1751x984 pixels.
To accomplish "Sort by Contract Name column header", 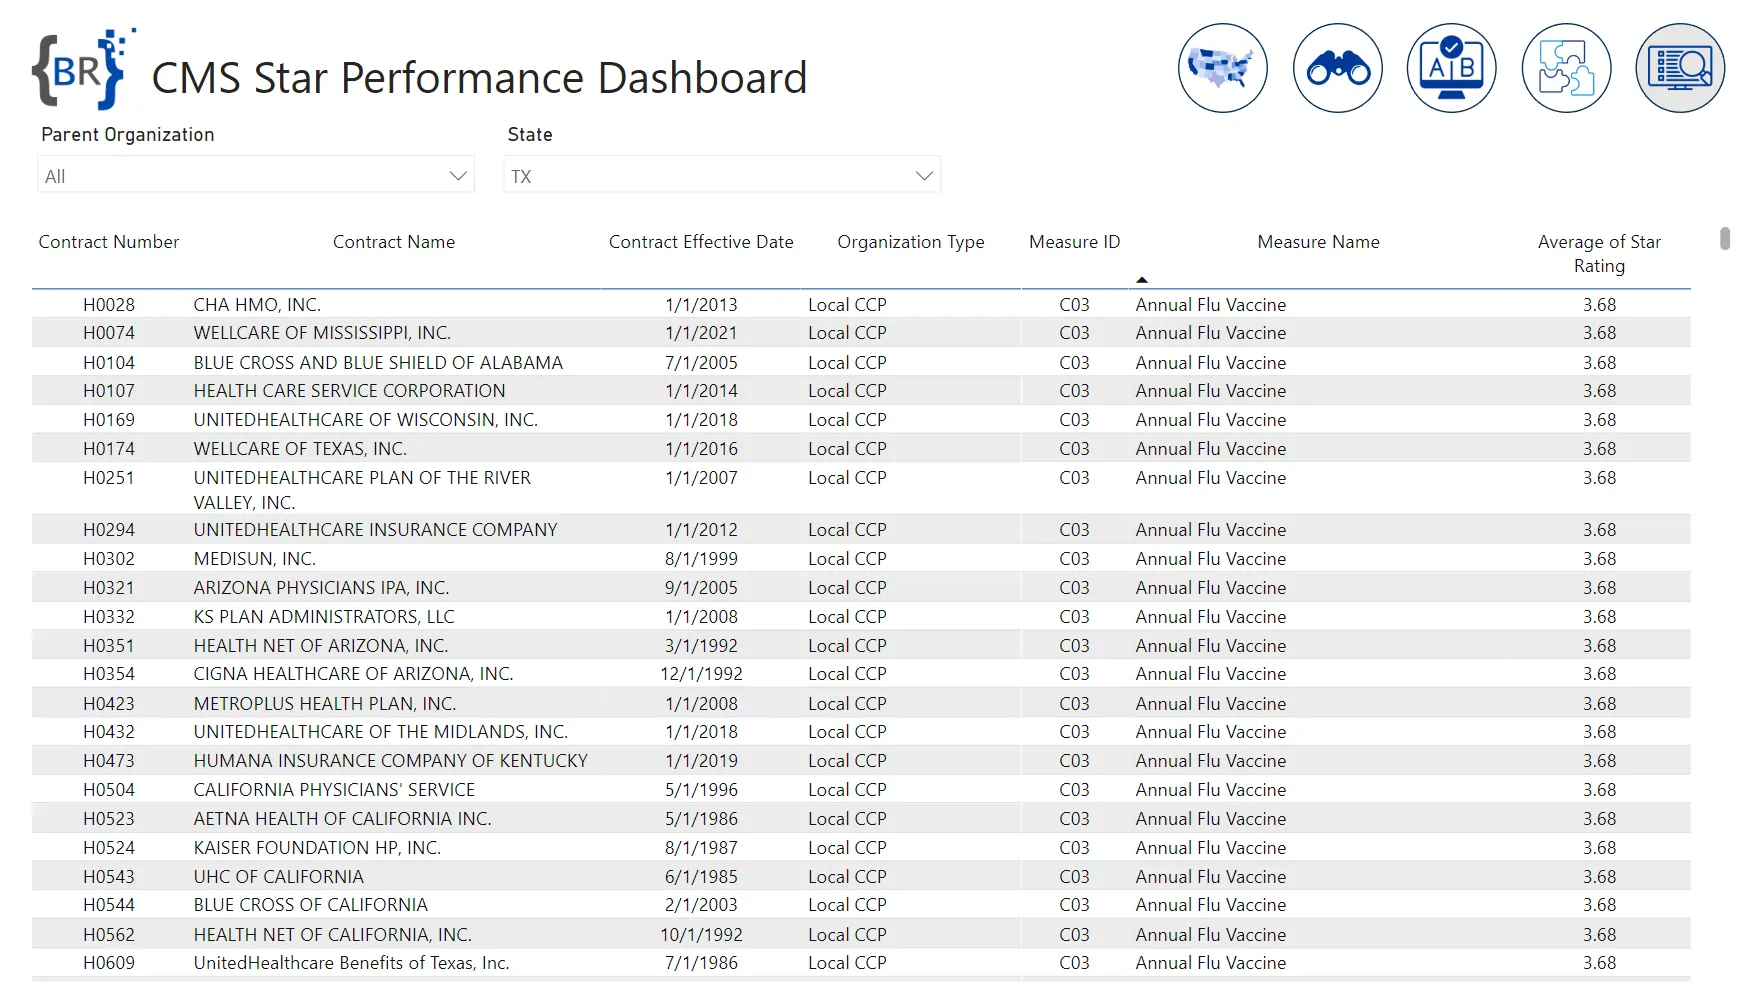I will (393, 242).
